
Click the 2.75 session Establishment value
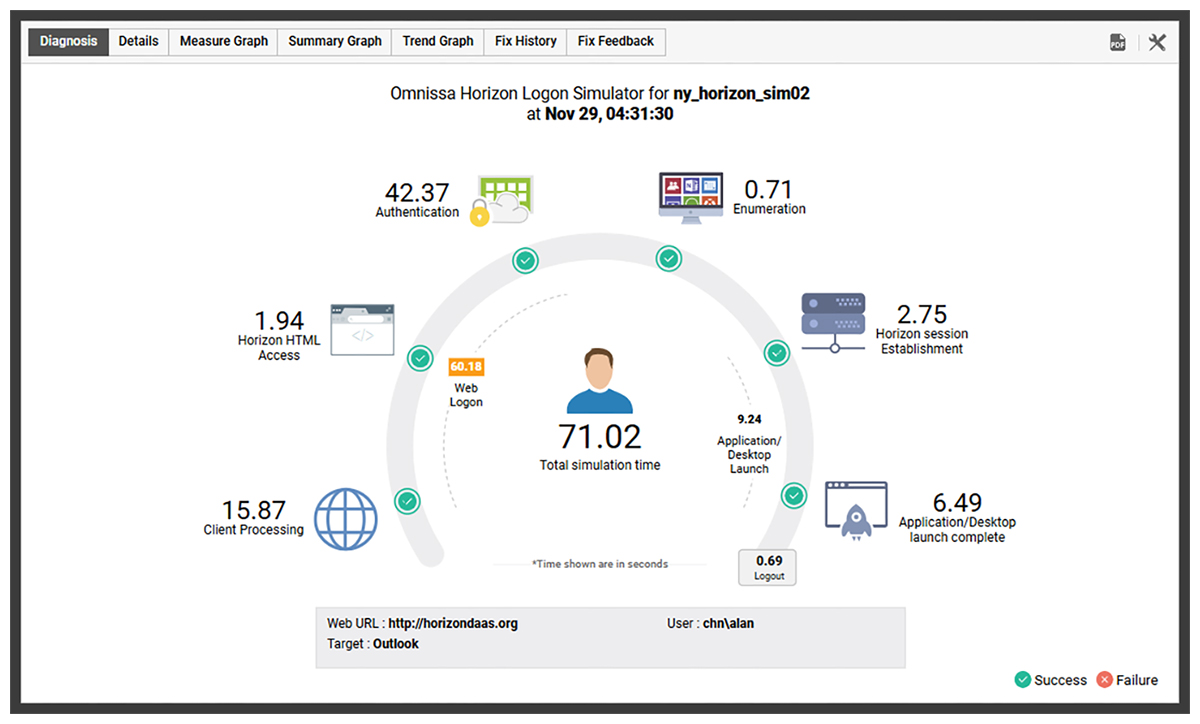[922, 314]
